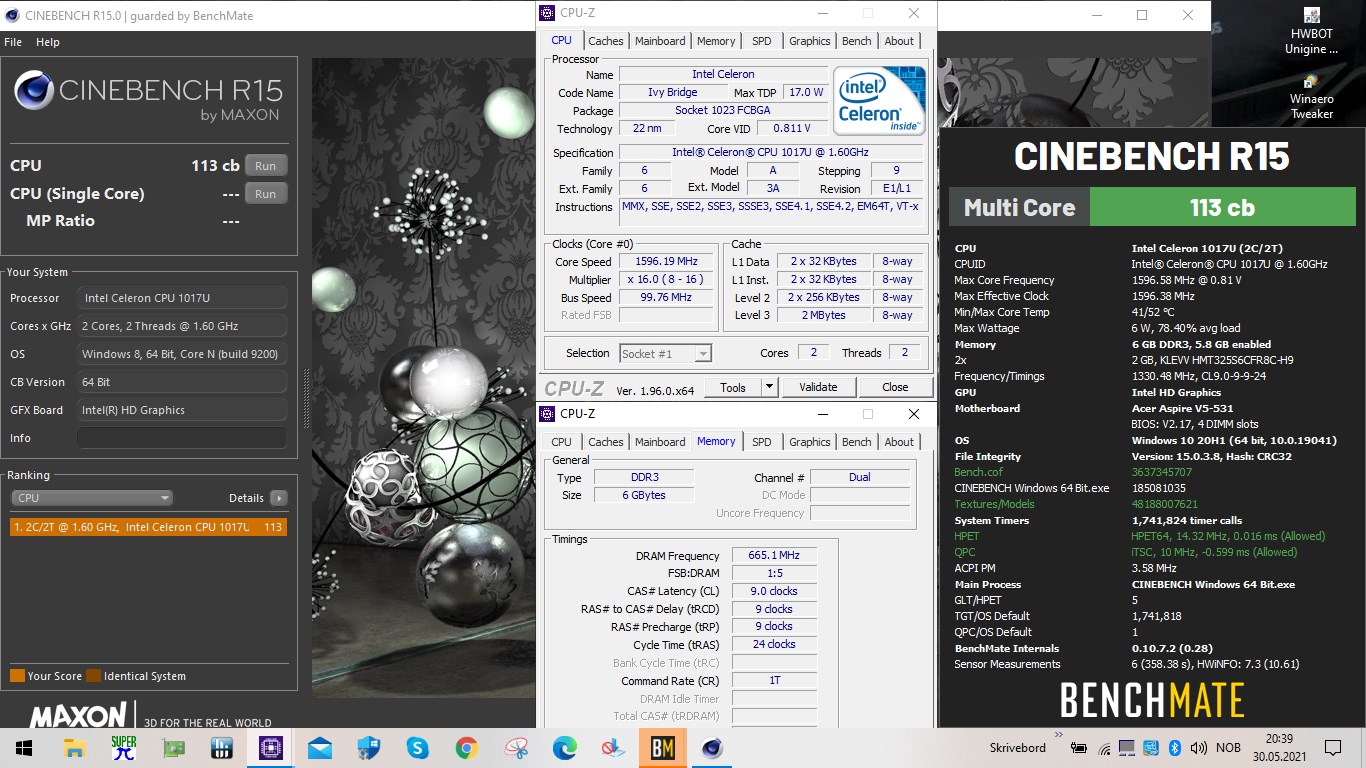Click the Bench.cof entry in BenchMate
Image resolution: width=1366 pixels, height=768 pixels.
[978, 472]
